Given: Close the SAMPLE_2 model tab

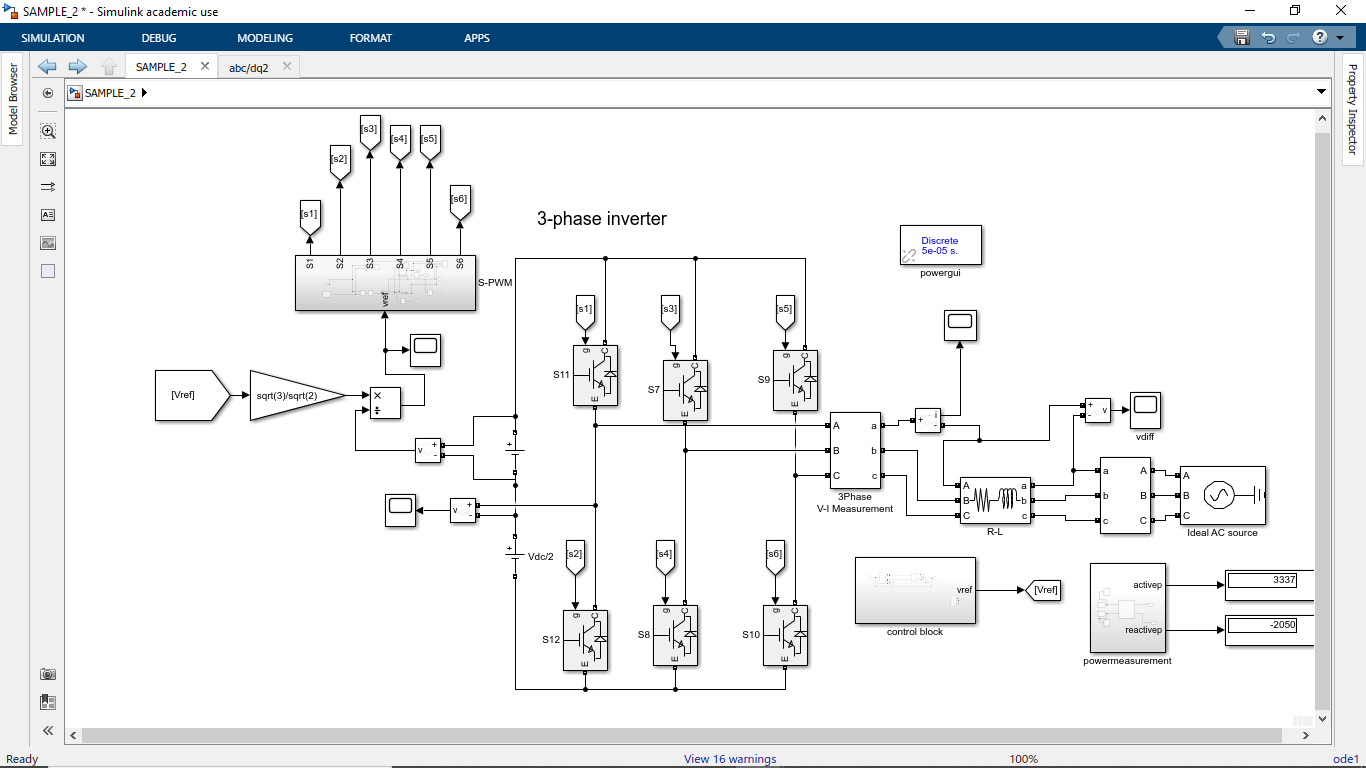Looking at the screenshot, I should point(205,66).
